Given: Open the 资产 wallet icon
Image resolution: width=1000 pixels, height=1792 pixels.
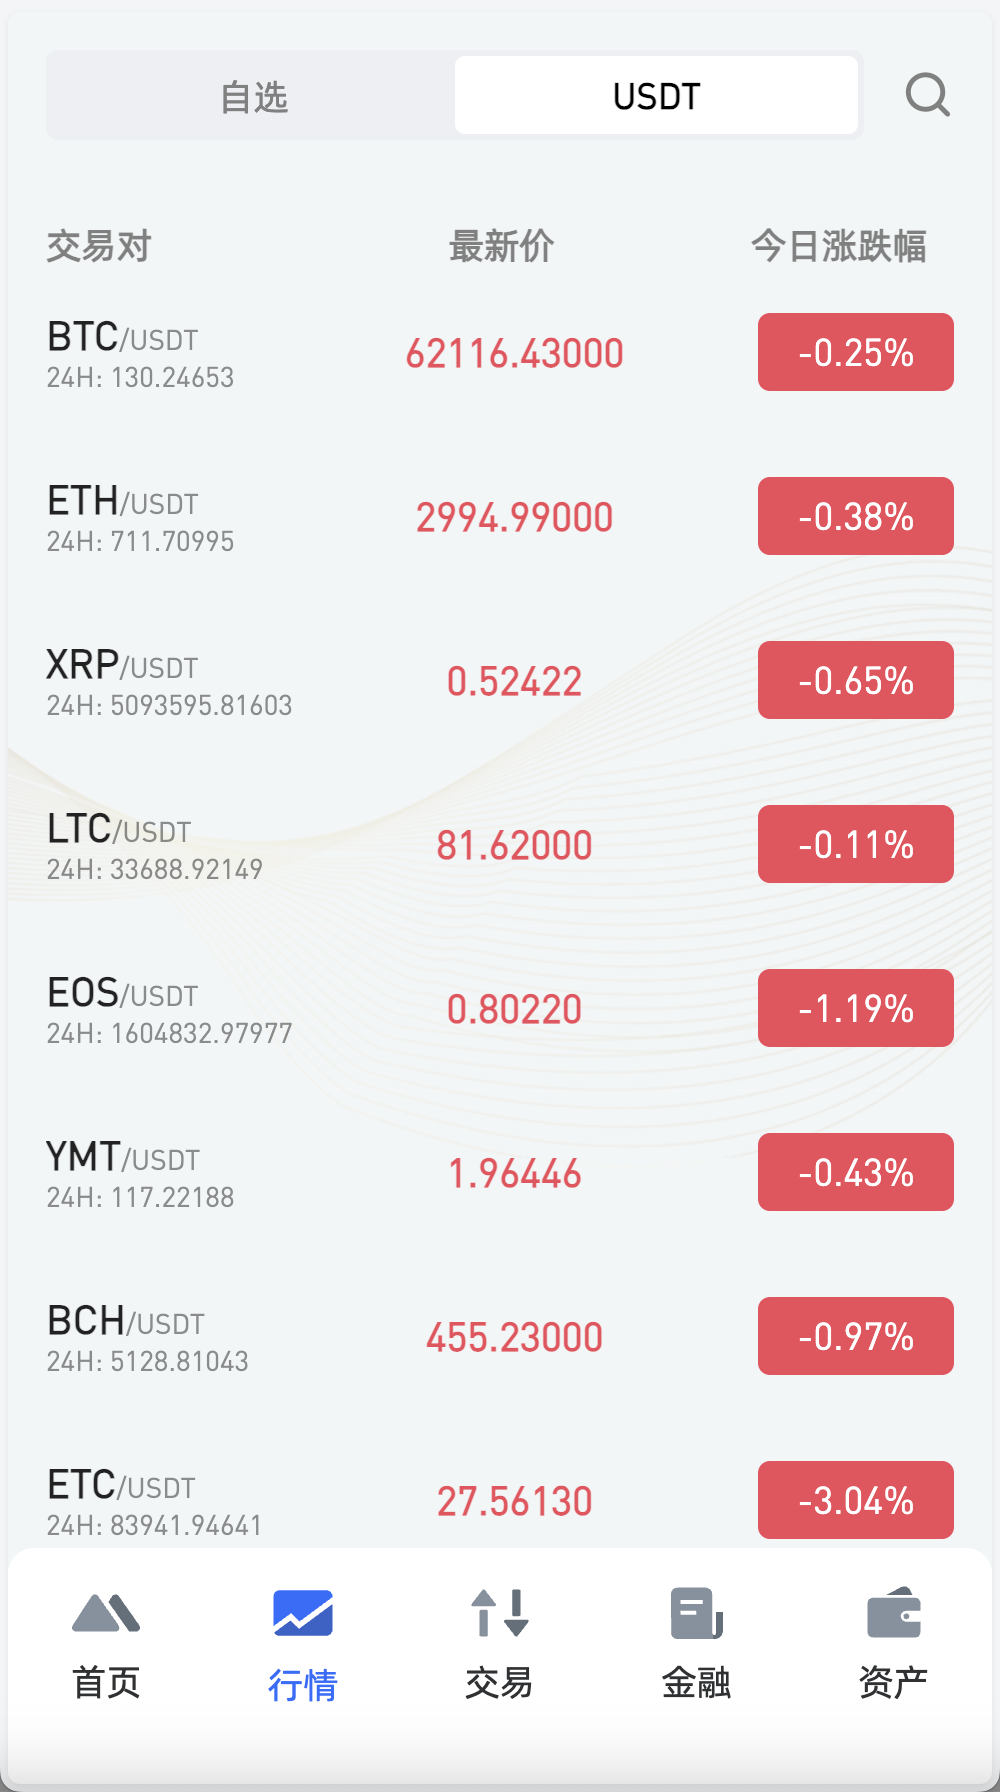Looking at the screenshot, I should 893,1612.
